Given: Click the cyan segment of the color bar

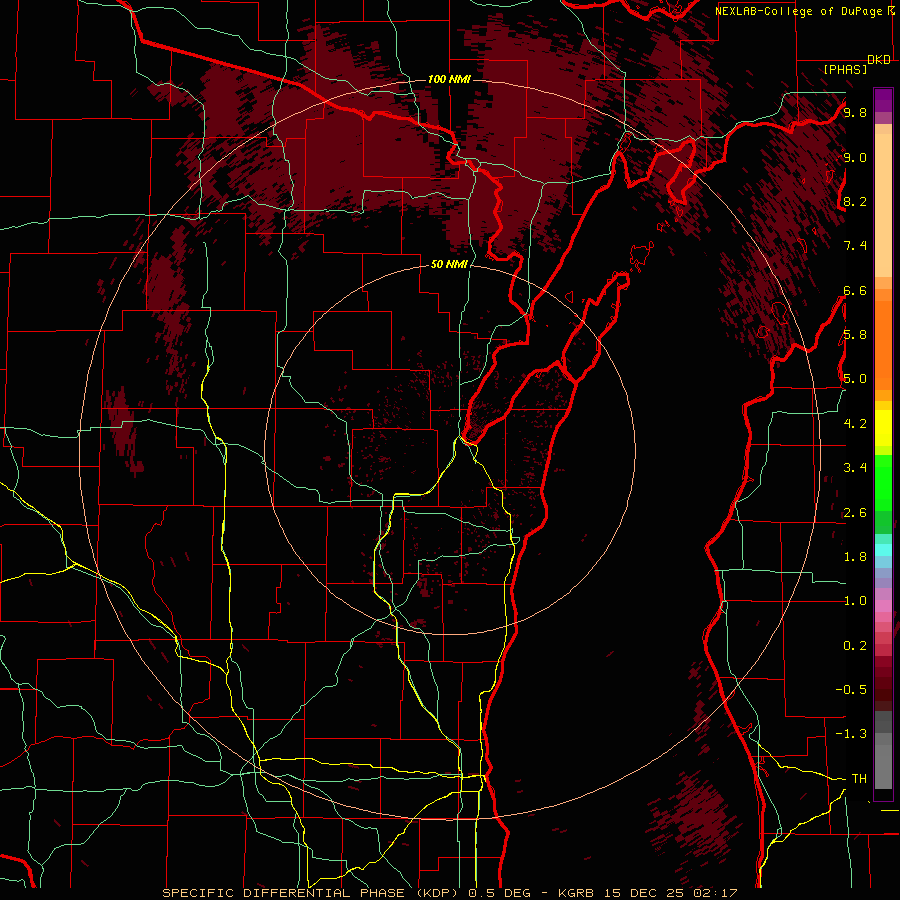Looking at the screenshot, I should pos(883,550).
